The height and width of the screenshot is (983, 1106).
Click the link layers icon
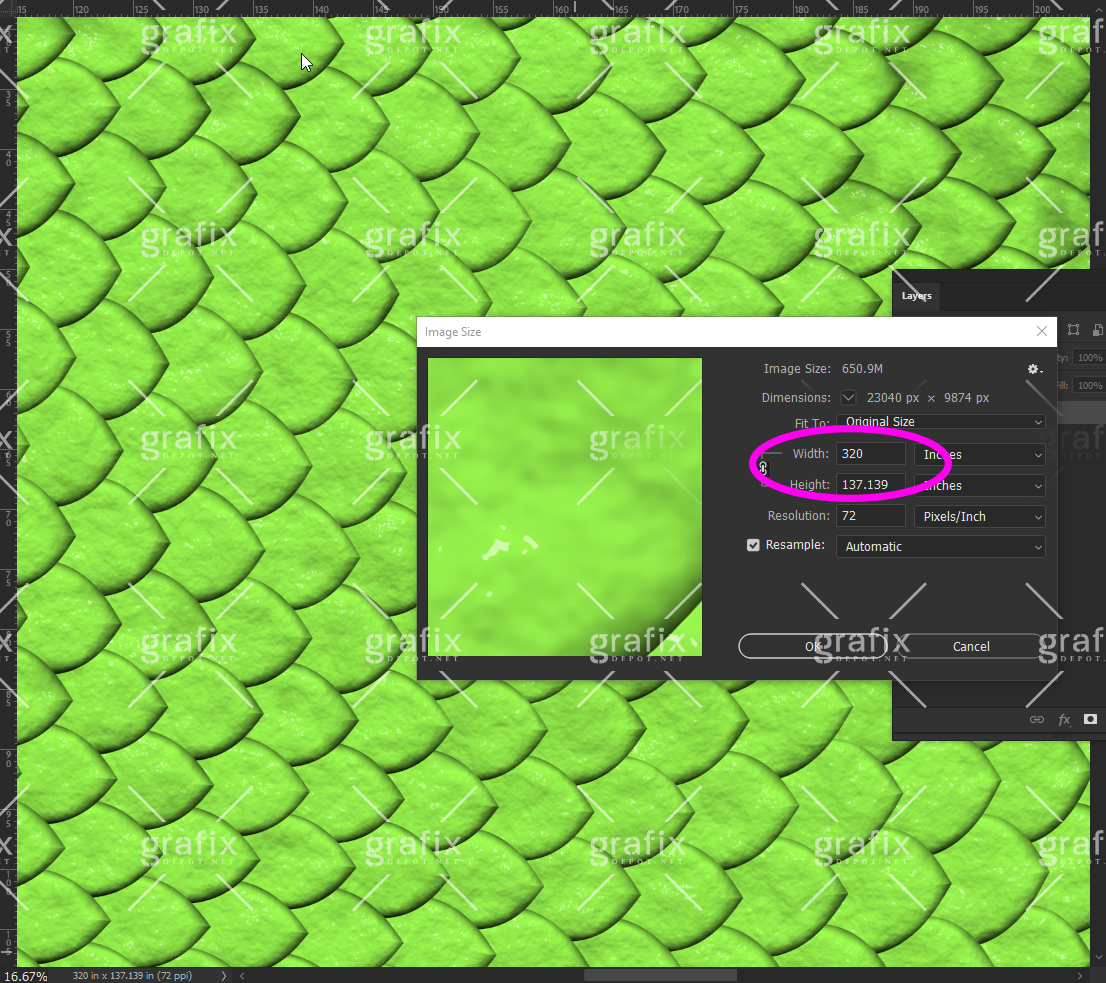click(1037, 720)
